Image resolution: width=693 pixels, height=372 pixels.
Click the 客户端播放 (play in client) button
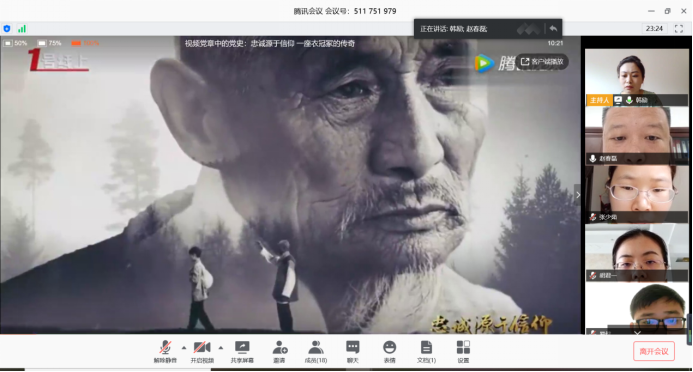[x=542, y=61]
